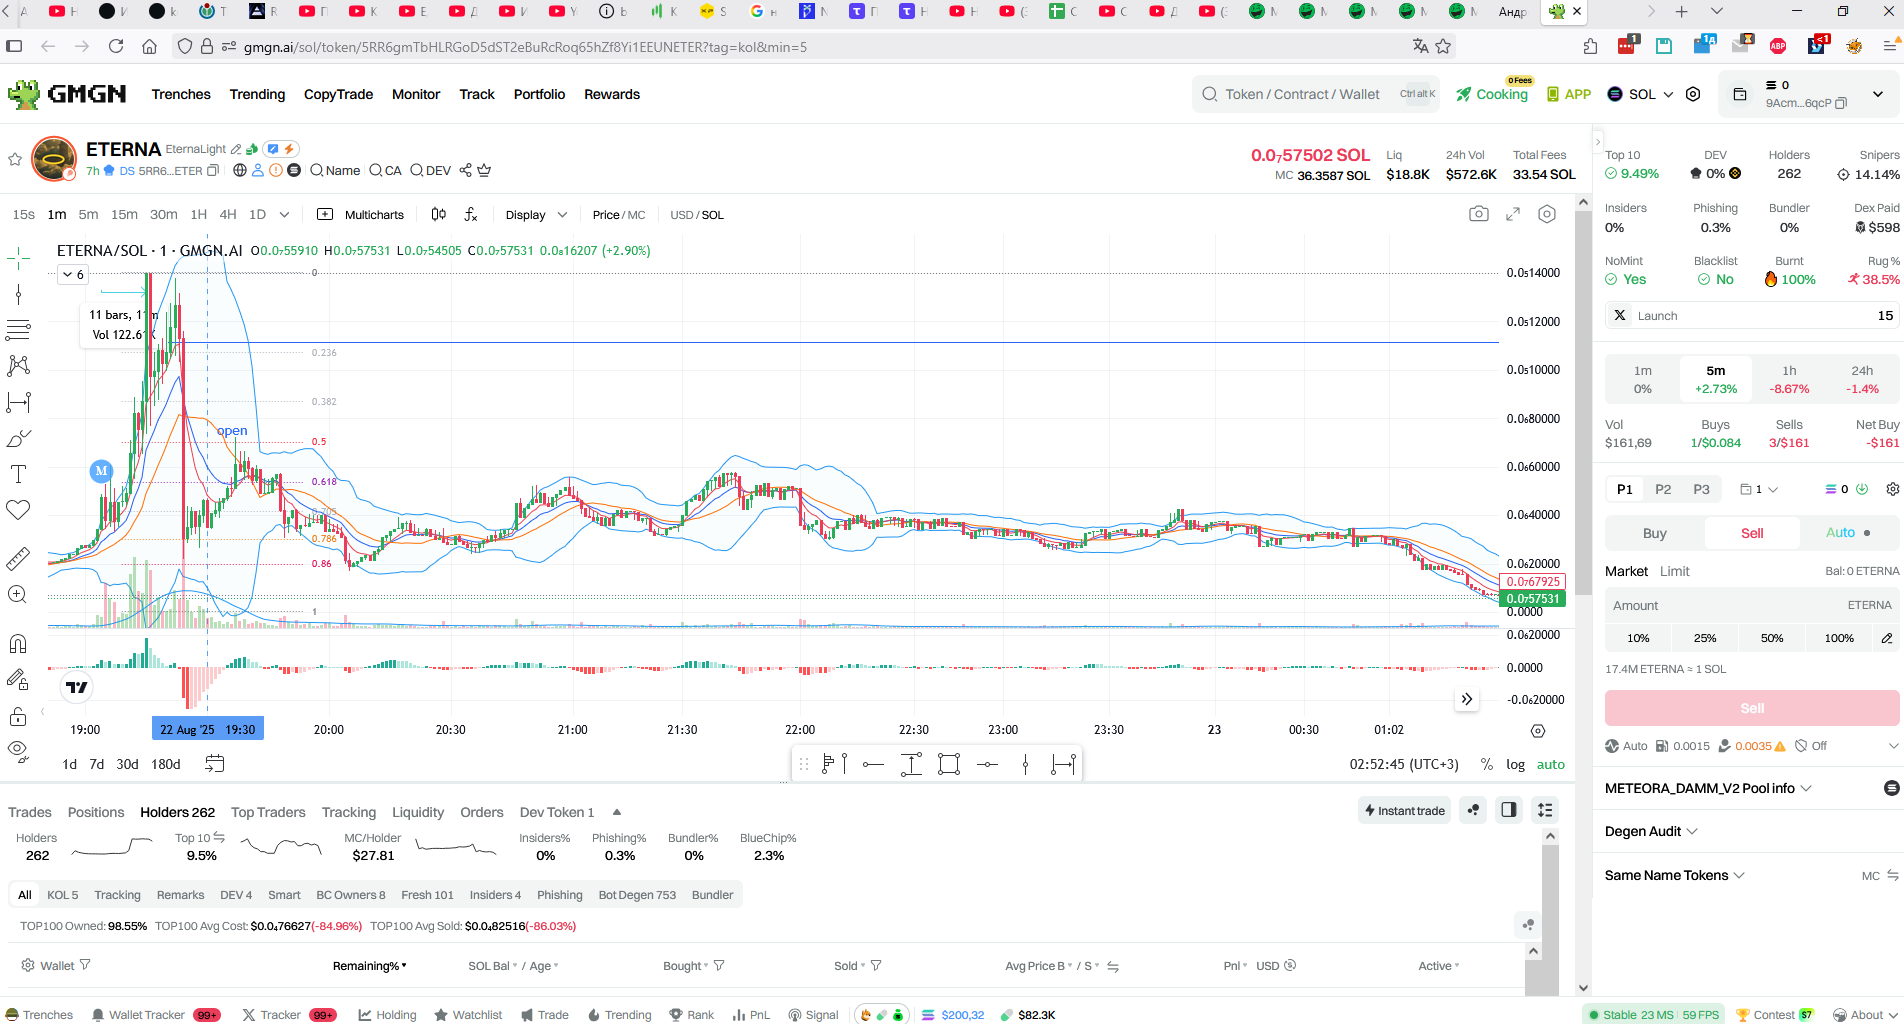Viewport: 1904px width, 1024px height.
Task: Expand the wallet account dropdown
Action: click(1878, 94)
